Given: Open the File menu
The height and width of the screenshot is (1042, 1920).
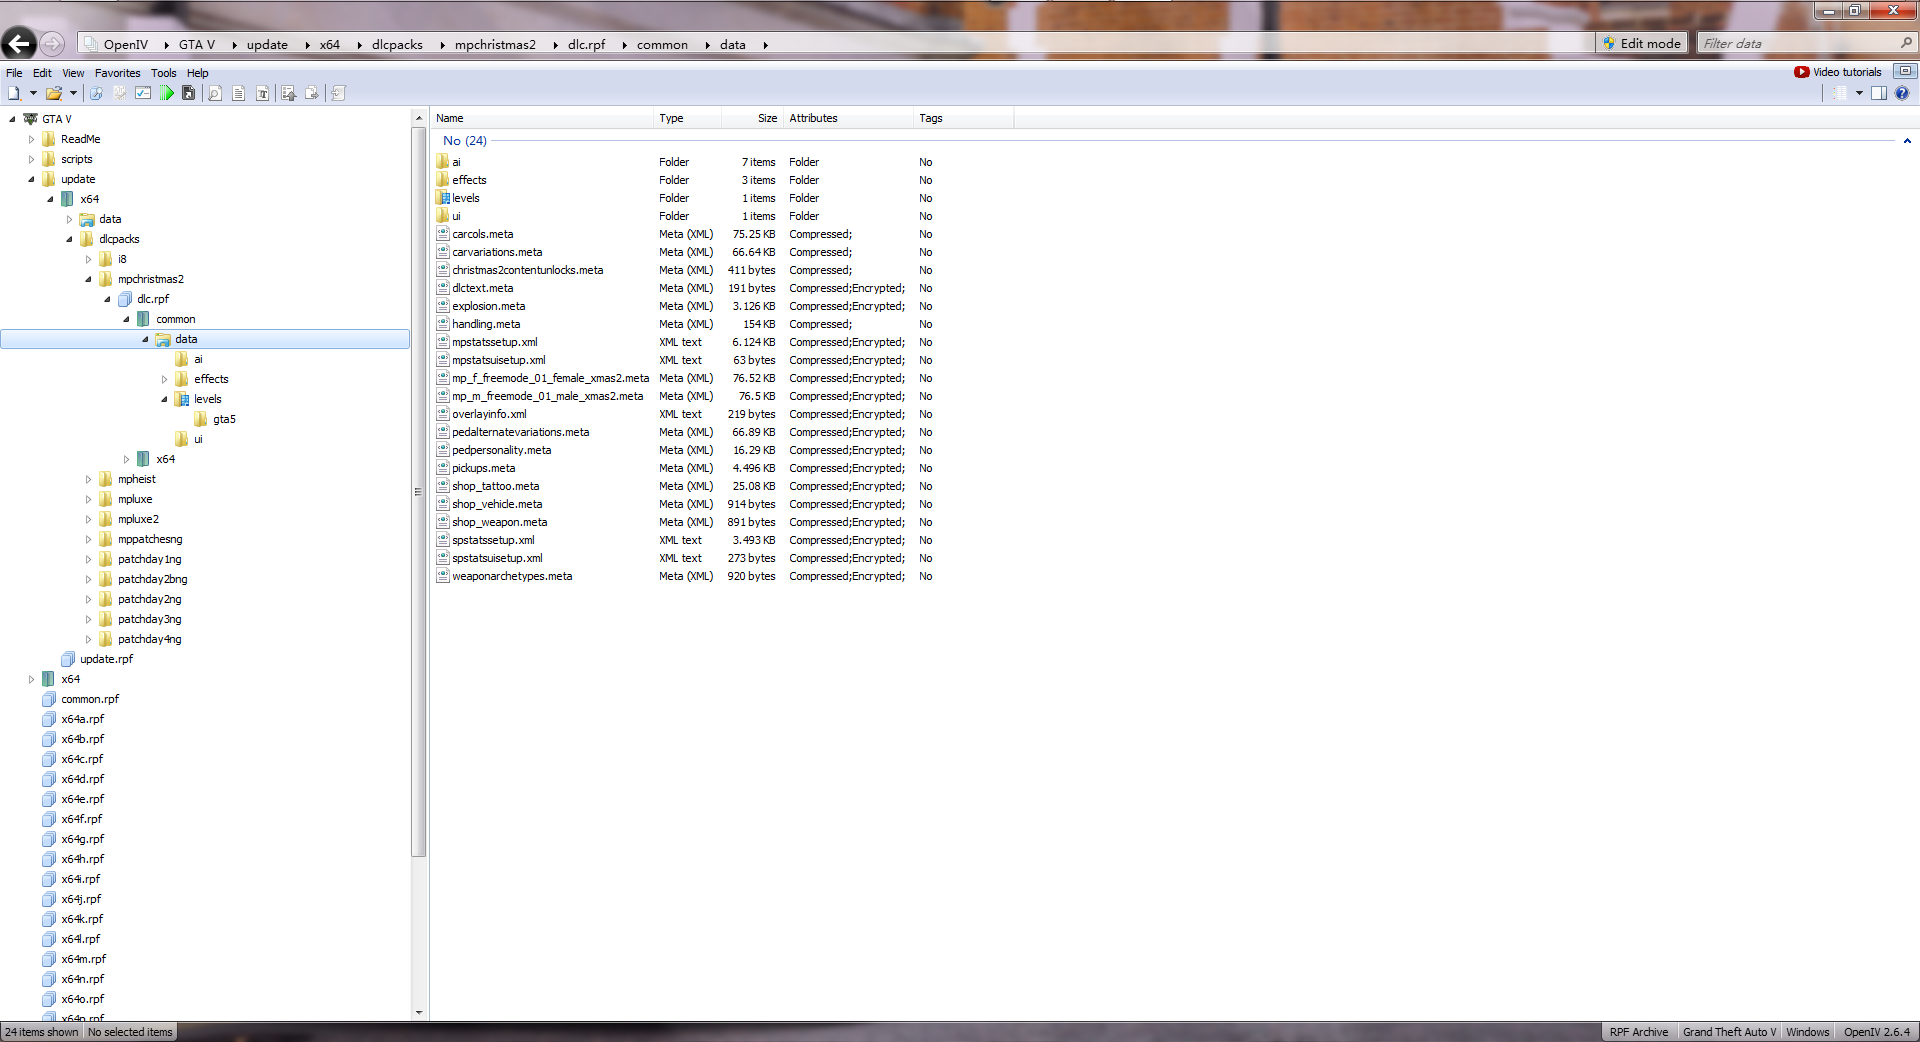Looking at the screenshot, I should [x=14, y=73].
